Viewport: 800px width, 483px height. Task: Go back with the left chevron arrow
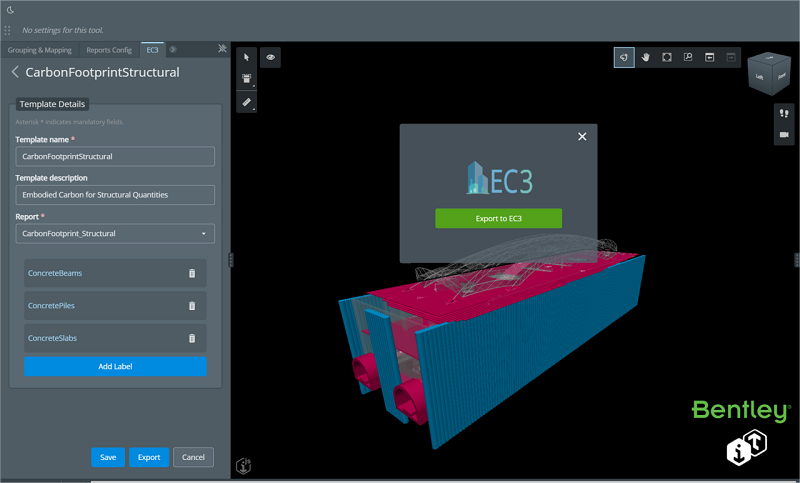15,72
